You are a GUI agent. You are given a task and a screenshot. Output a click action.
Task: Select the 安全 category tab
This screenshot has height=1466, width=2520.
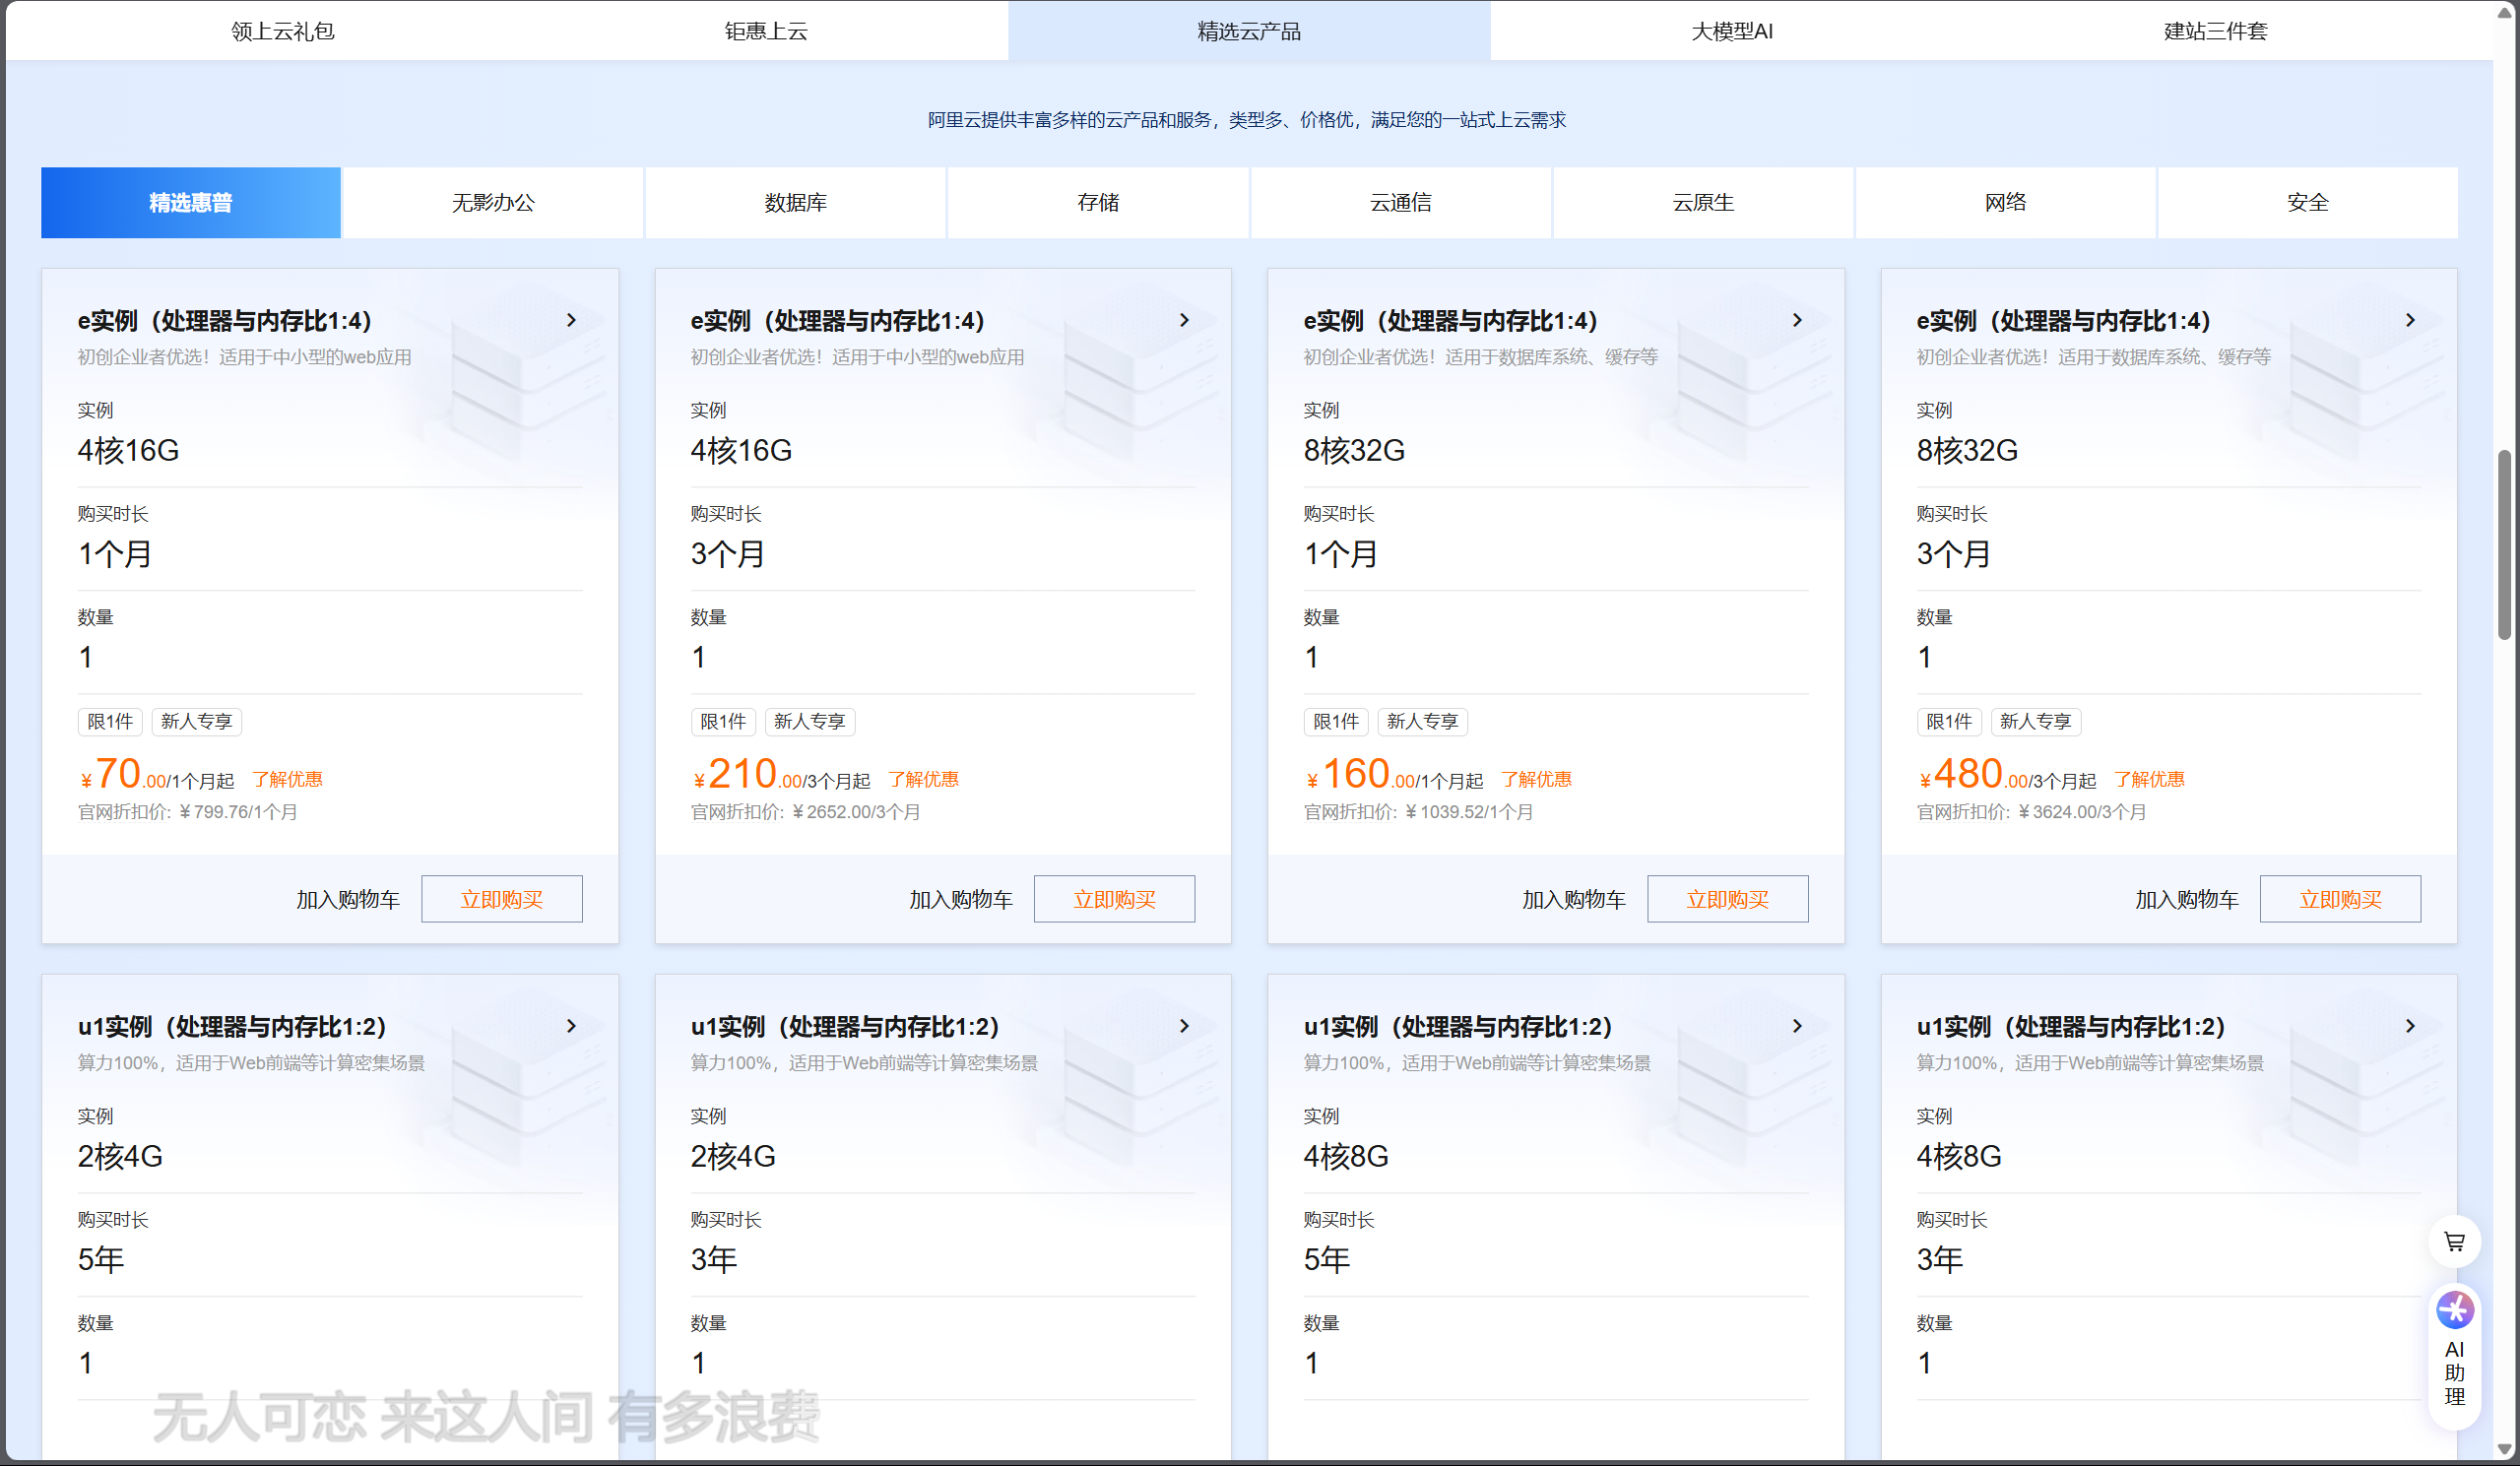pos(2308,202)
